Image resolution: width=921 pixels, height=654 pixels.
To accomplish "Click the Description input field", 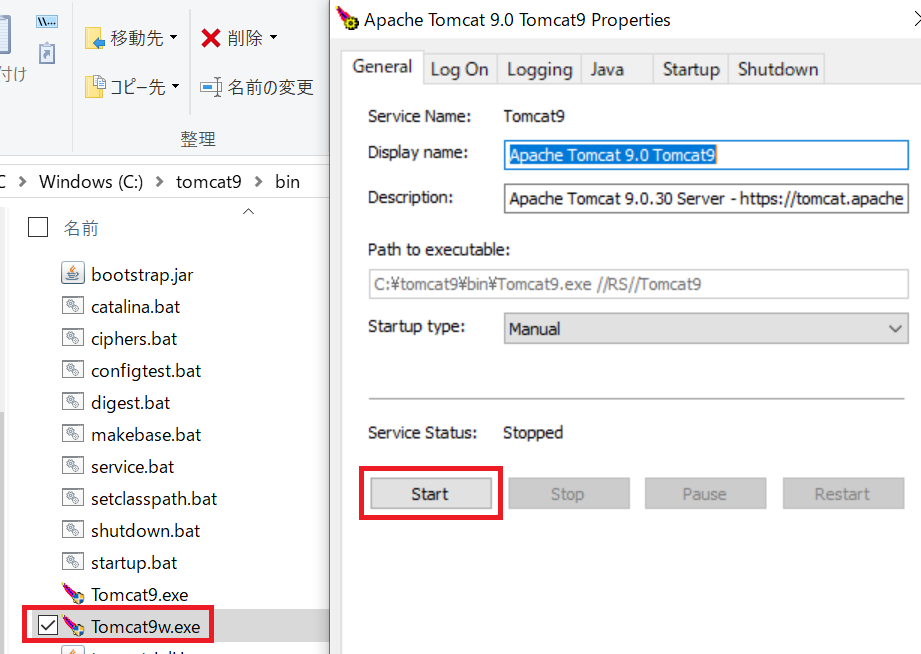I will [706, 198].
